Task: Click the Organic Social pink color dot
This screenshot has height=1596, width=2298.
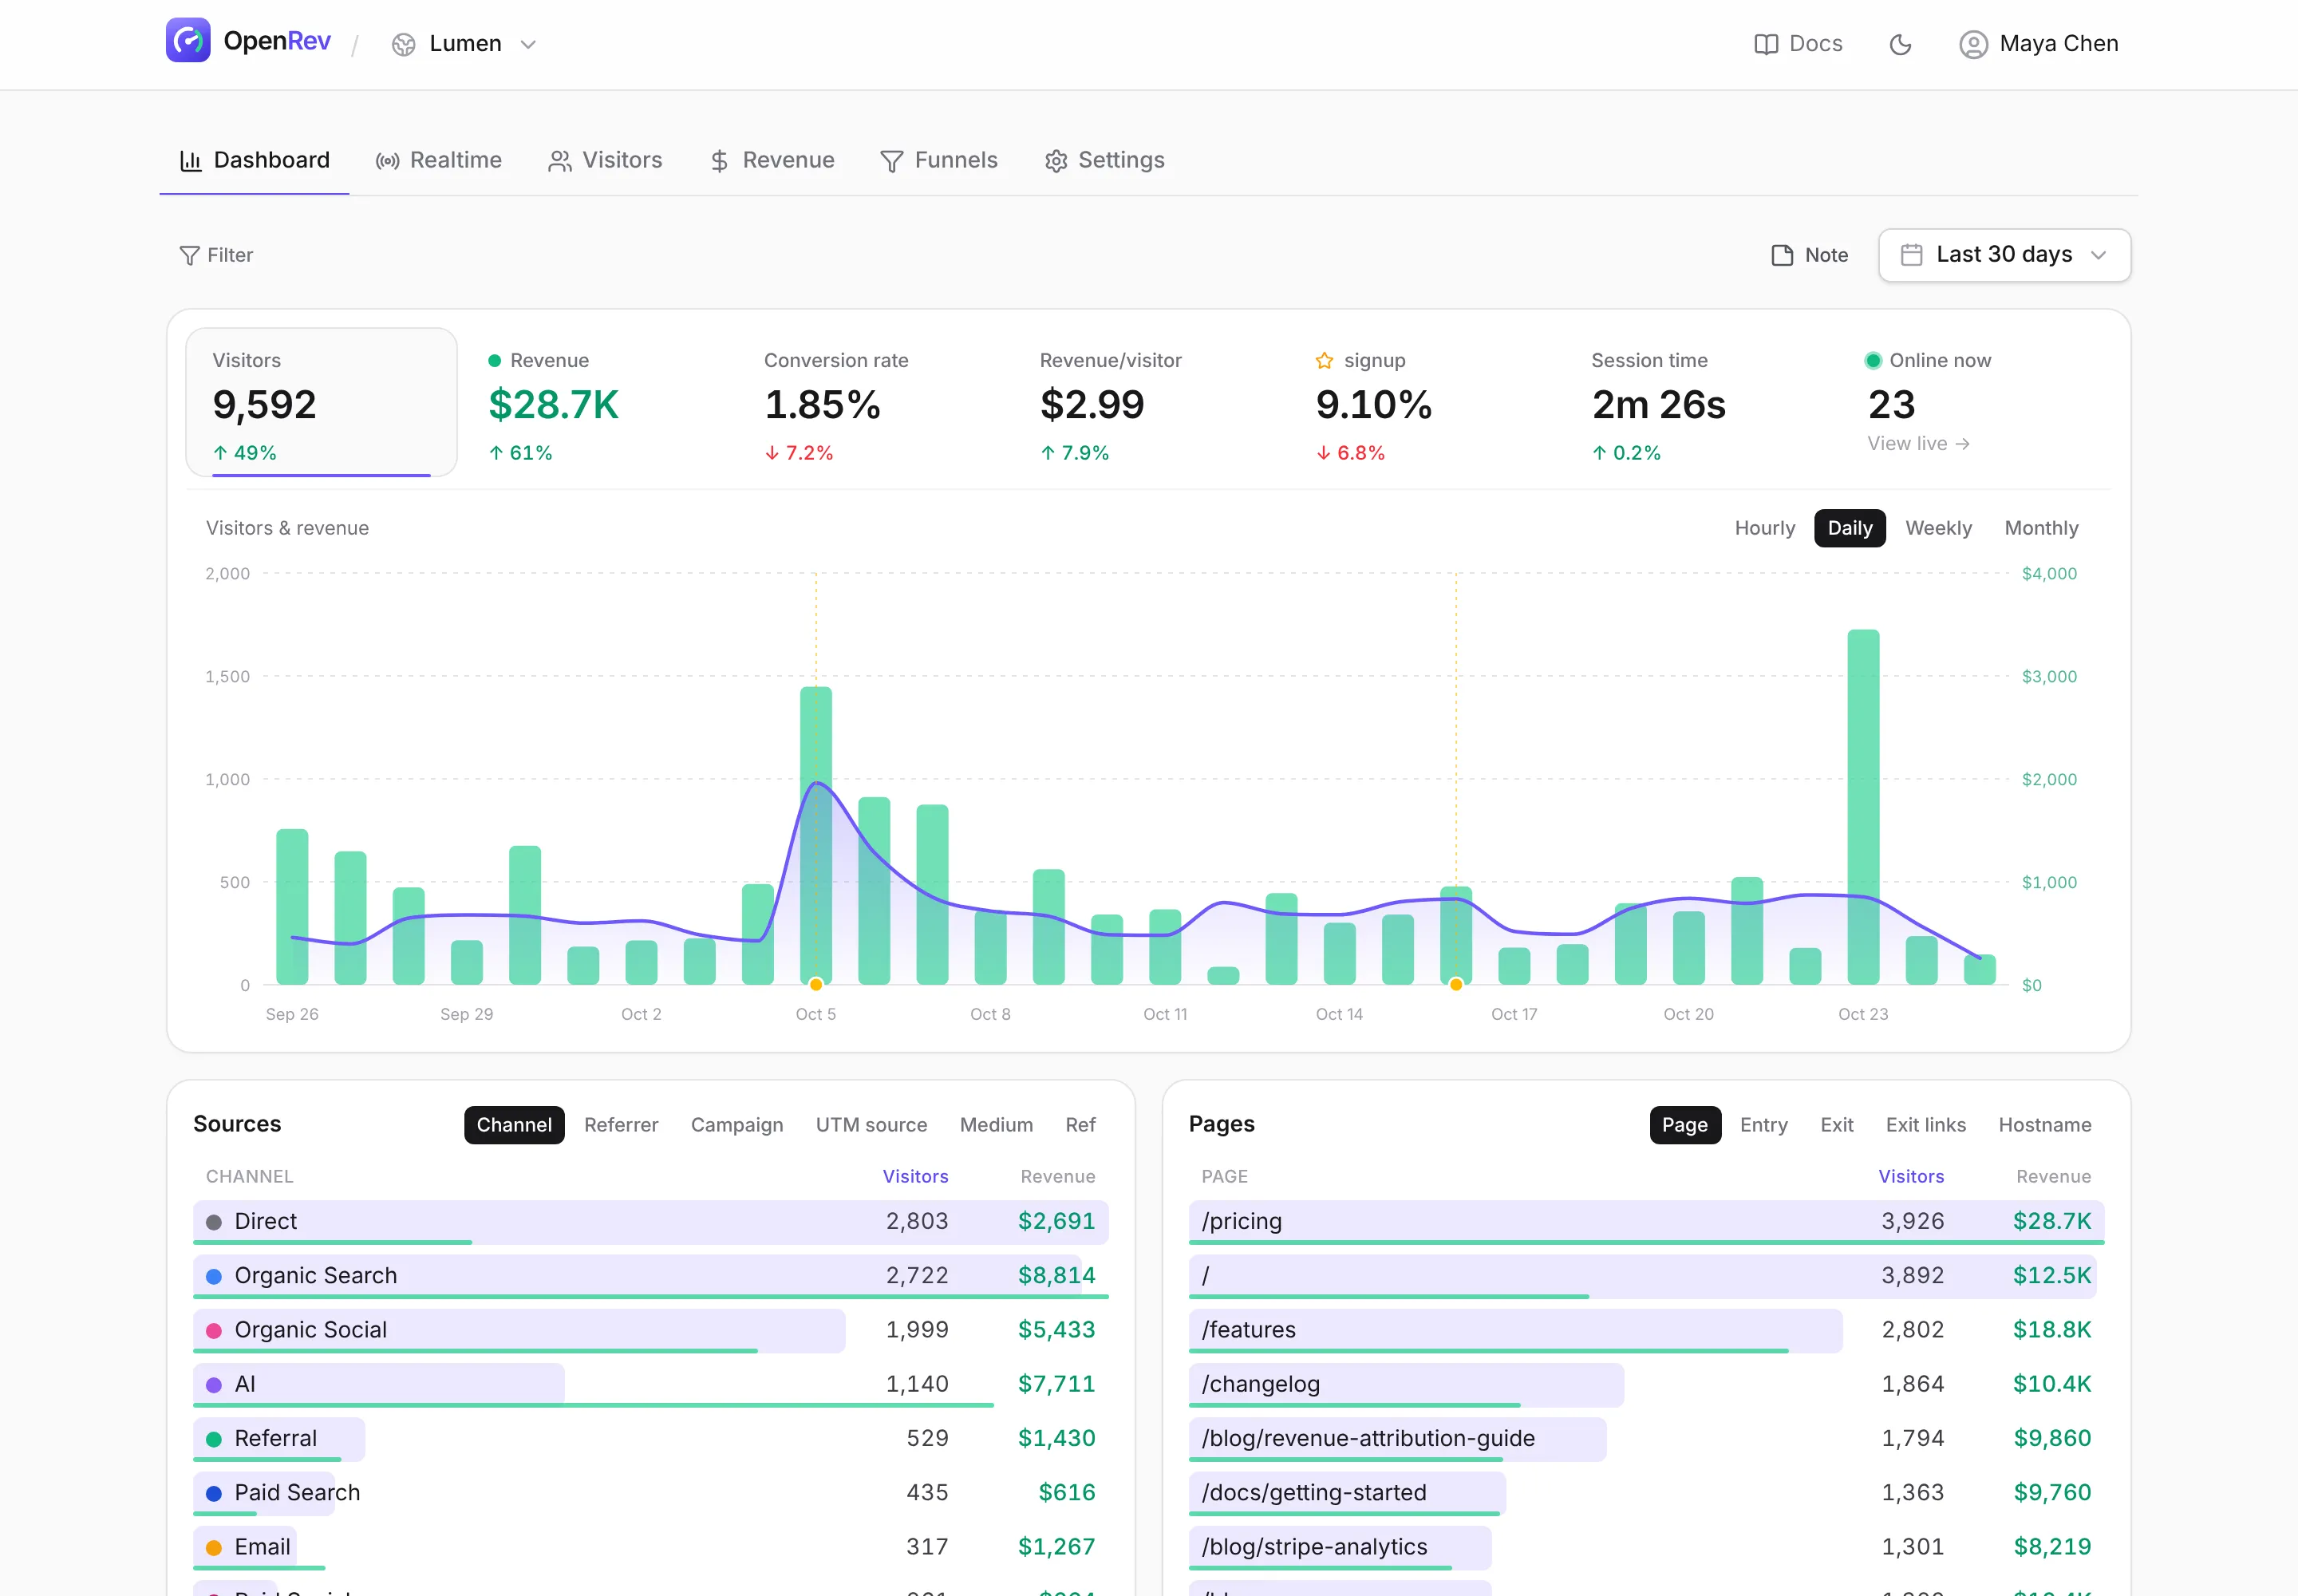Action: (x=214, y=1331)
